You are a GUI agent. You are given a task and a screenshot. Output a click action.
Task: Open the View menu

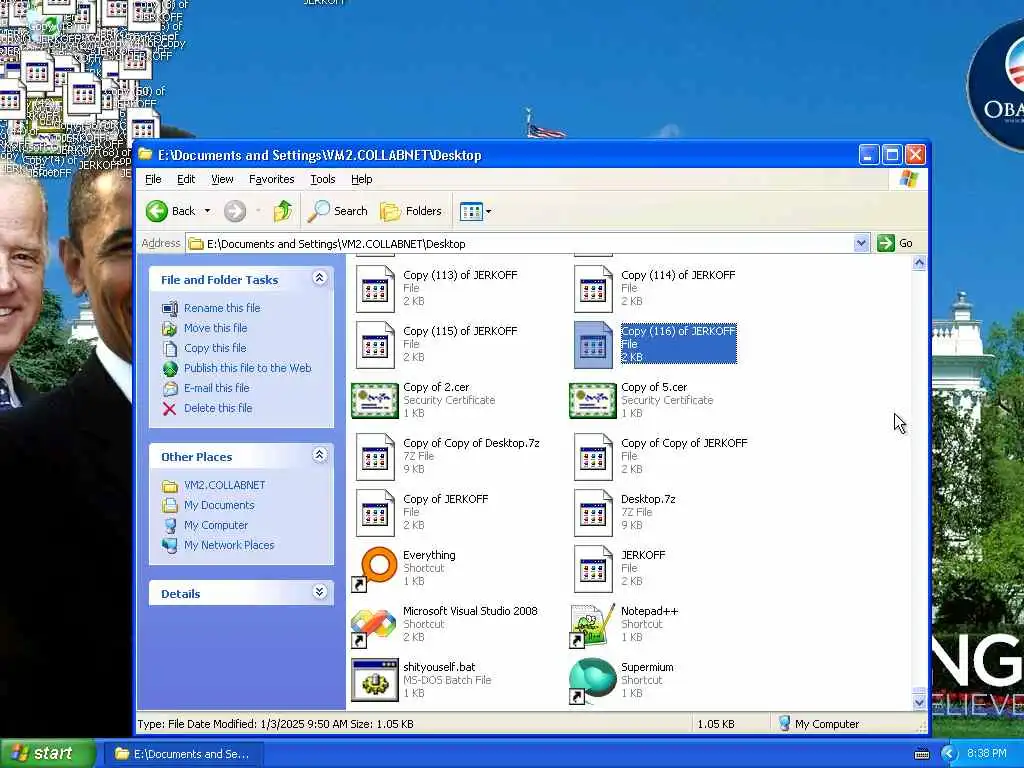coord(222,179)
